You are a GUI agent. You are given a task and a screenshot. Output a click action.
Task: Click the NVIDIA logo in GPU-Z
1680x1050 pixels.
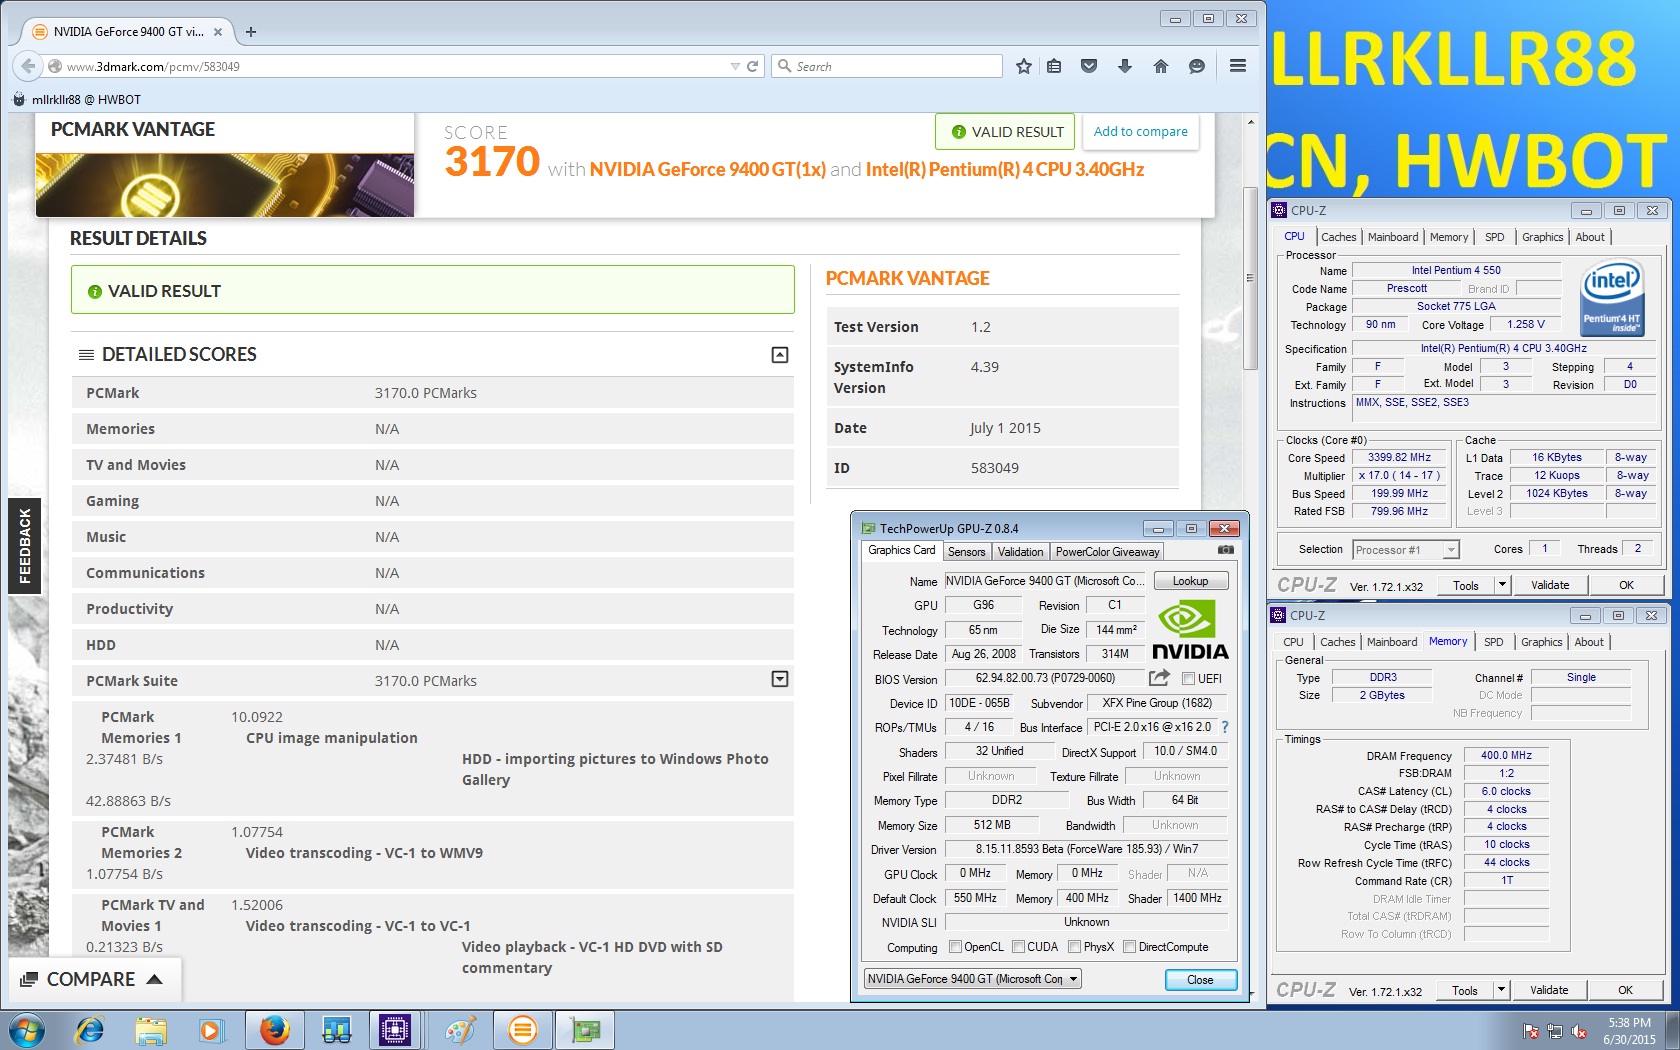(1190, 630)
